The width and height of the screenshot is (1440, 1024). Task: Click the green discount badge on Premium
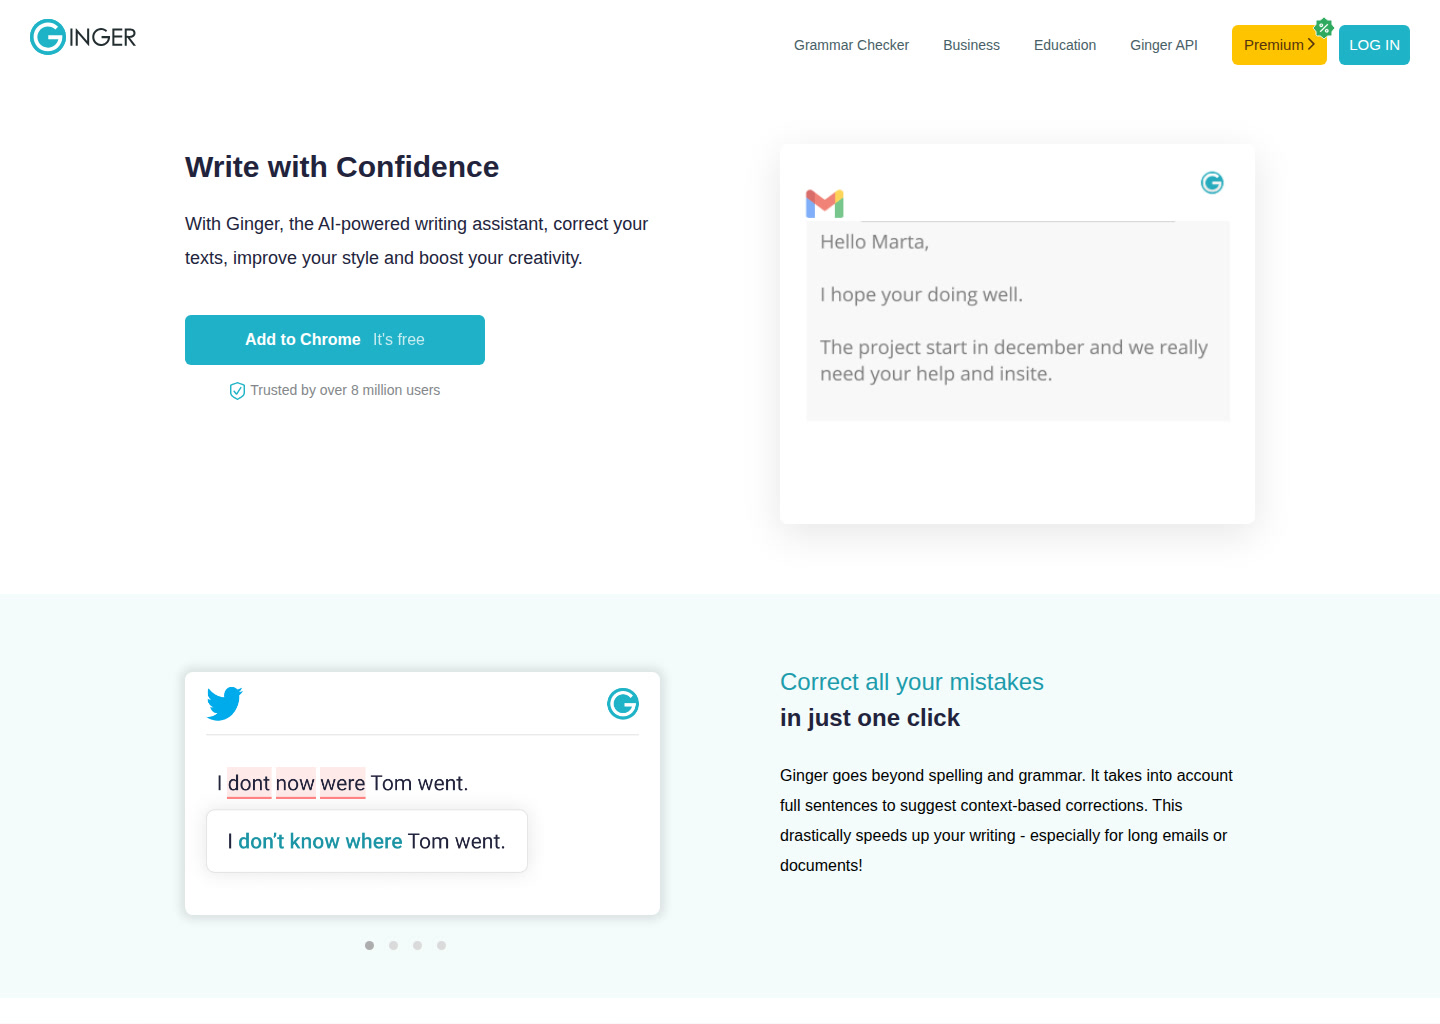point(1324,28)
